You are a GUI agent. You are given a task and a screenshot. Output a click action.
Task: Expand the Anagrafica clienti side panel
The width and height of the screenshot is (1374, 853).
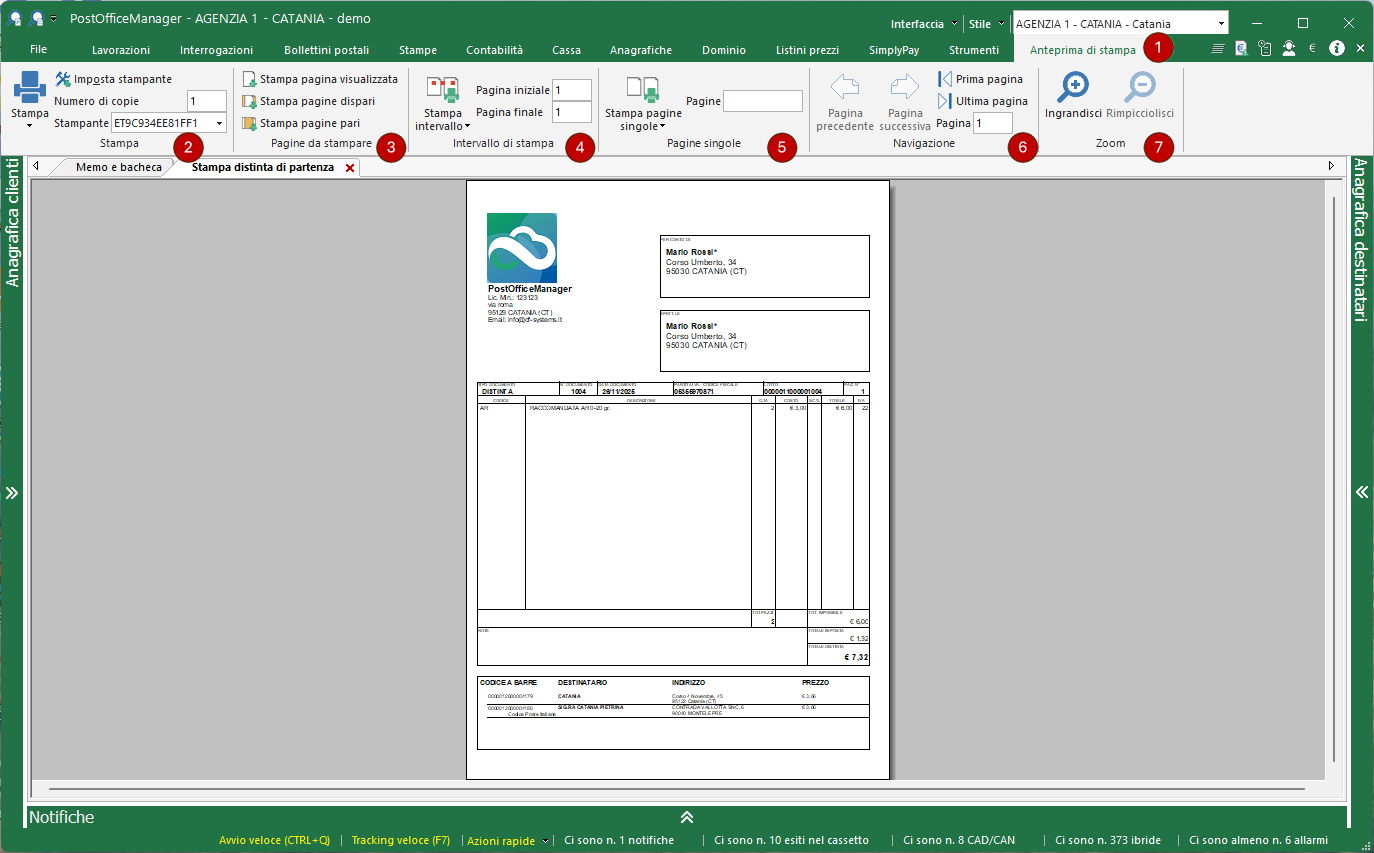[x=12, y=493]
